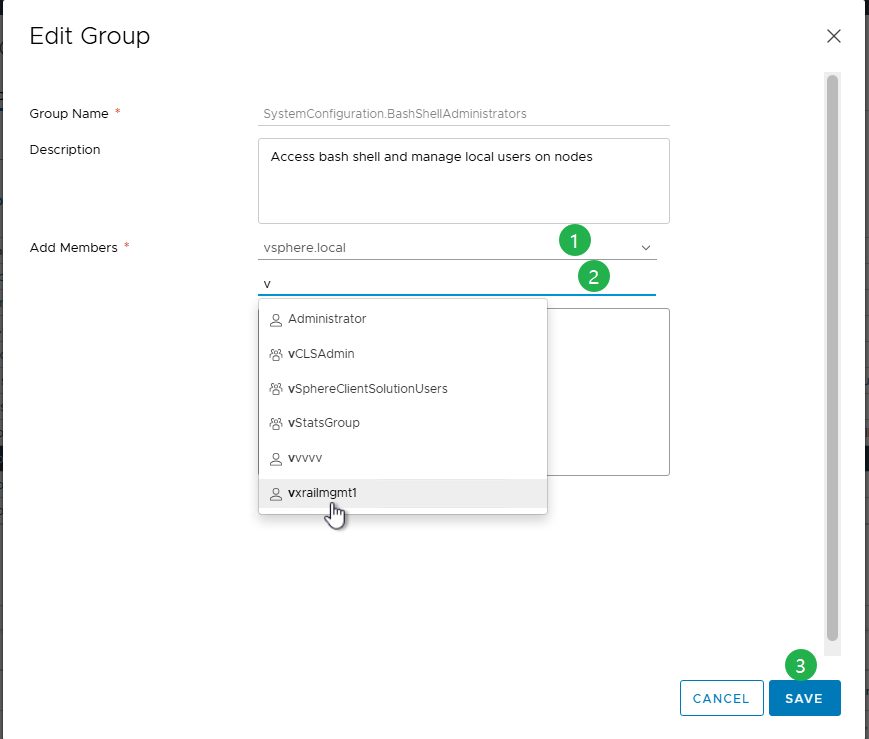Viewport: 869px width, 739px height.
Task: Click the green step 3 badge above SAVE
Action: [x=801, y=665]
